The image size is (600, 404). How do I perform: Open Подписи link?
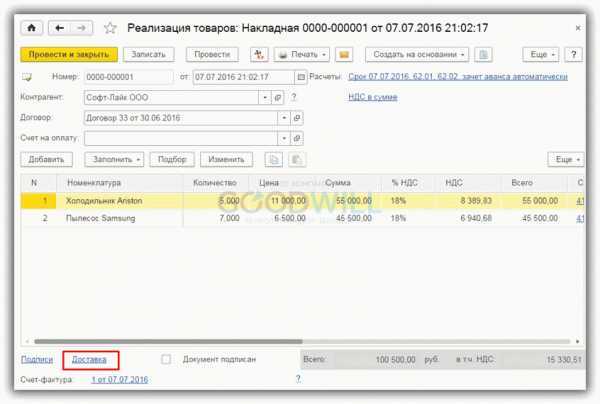(37, 359)
